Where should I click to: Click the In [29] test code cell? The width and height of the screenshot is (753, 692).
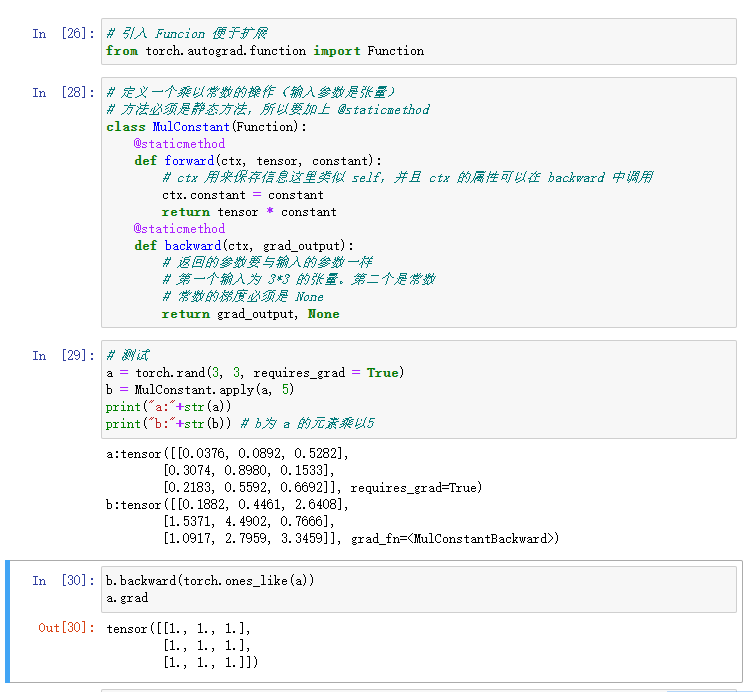tap(419, 389)
